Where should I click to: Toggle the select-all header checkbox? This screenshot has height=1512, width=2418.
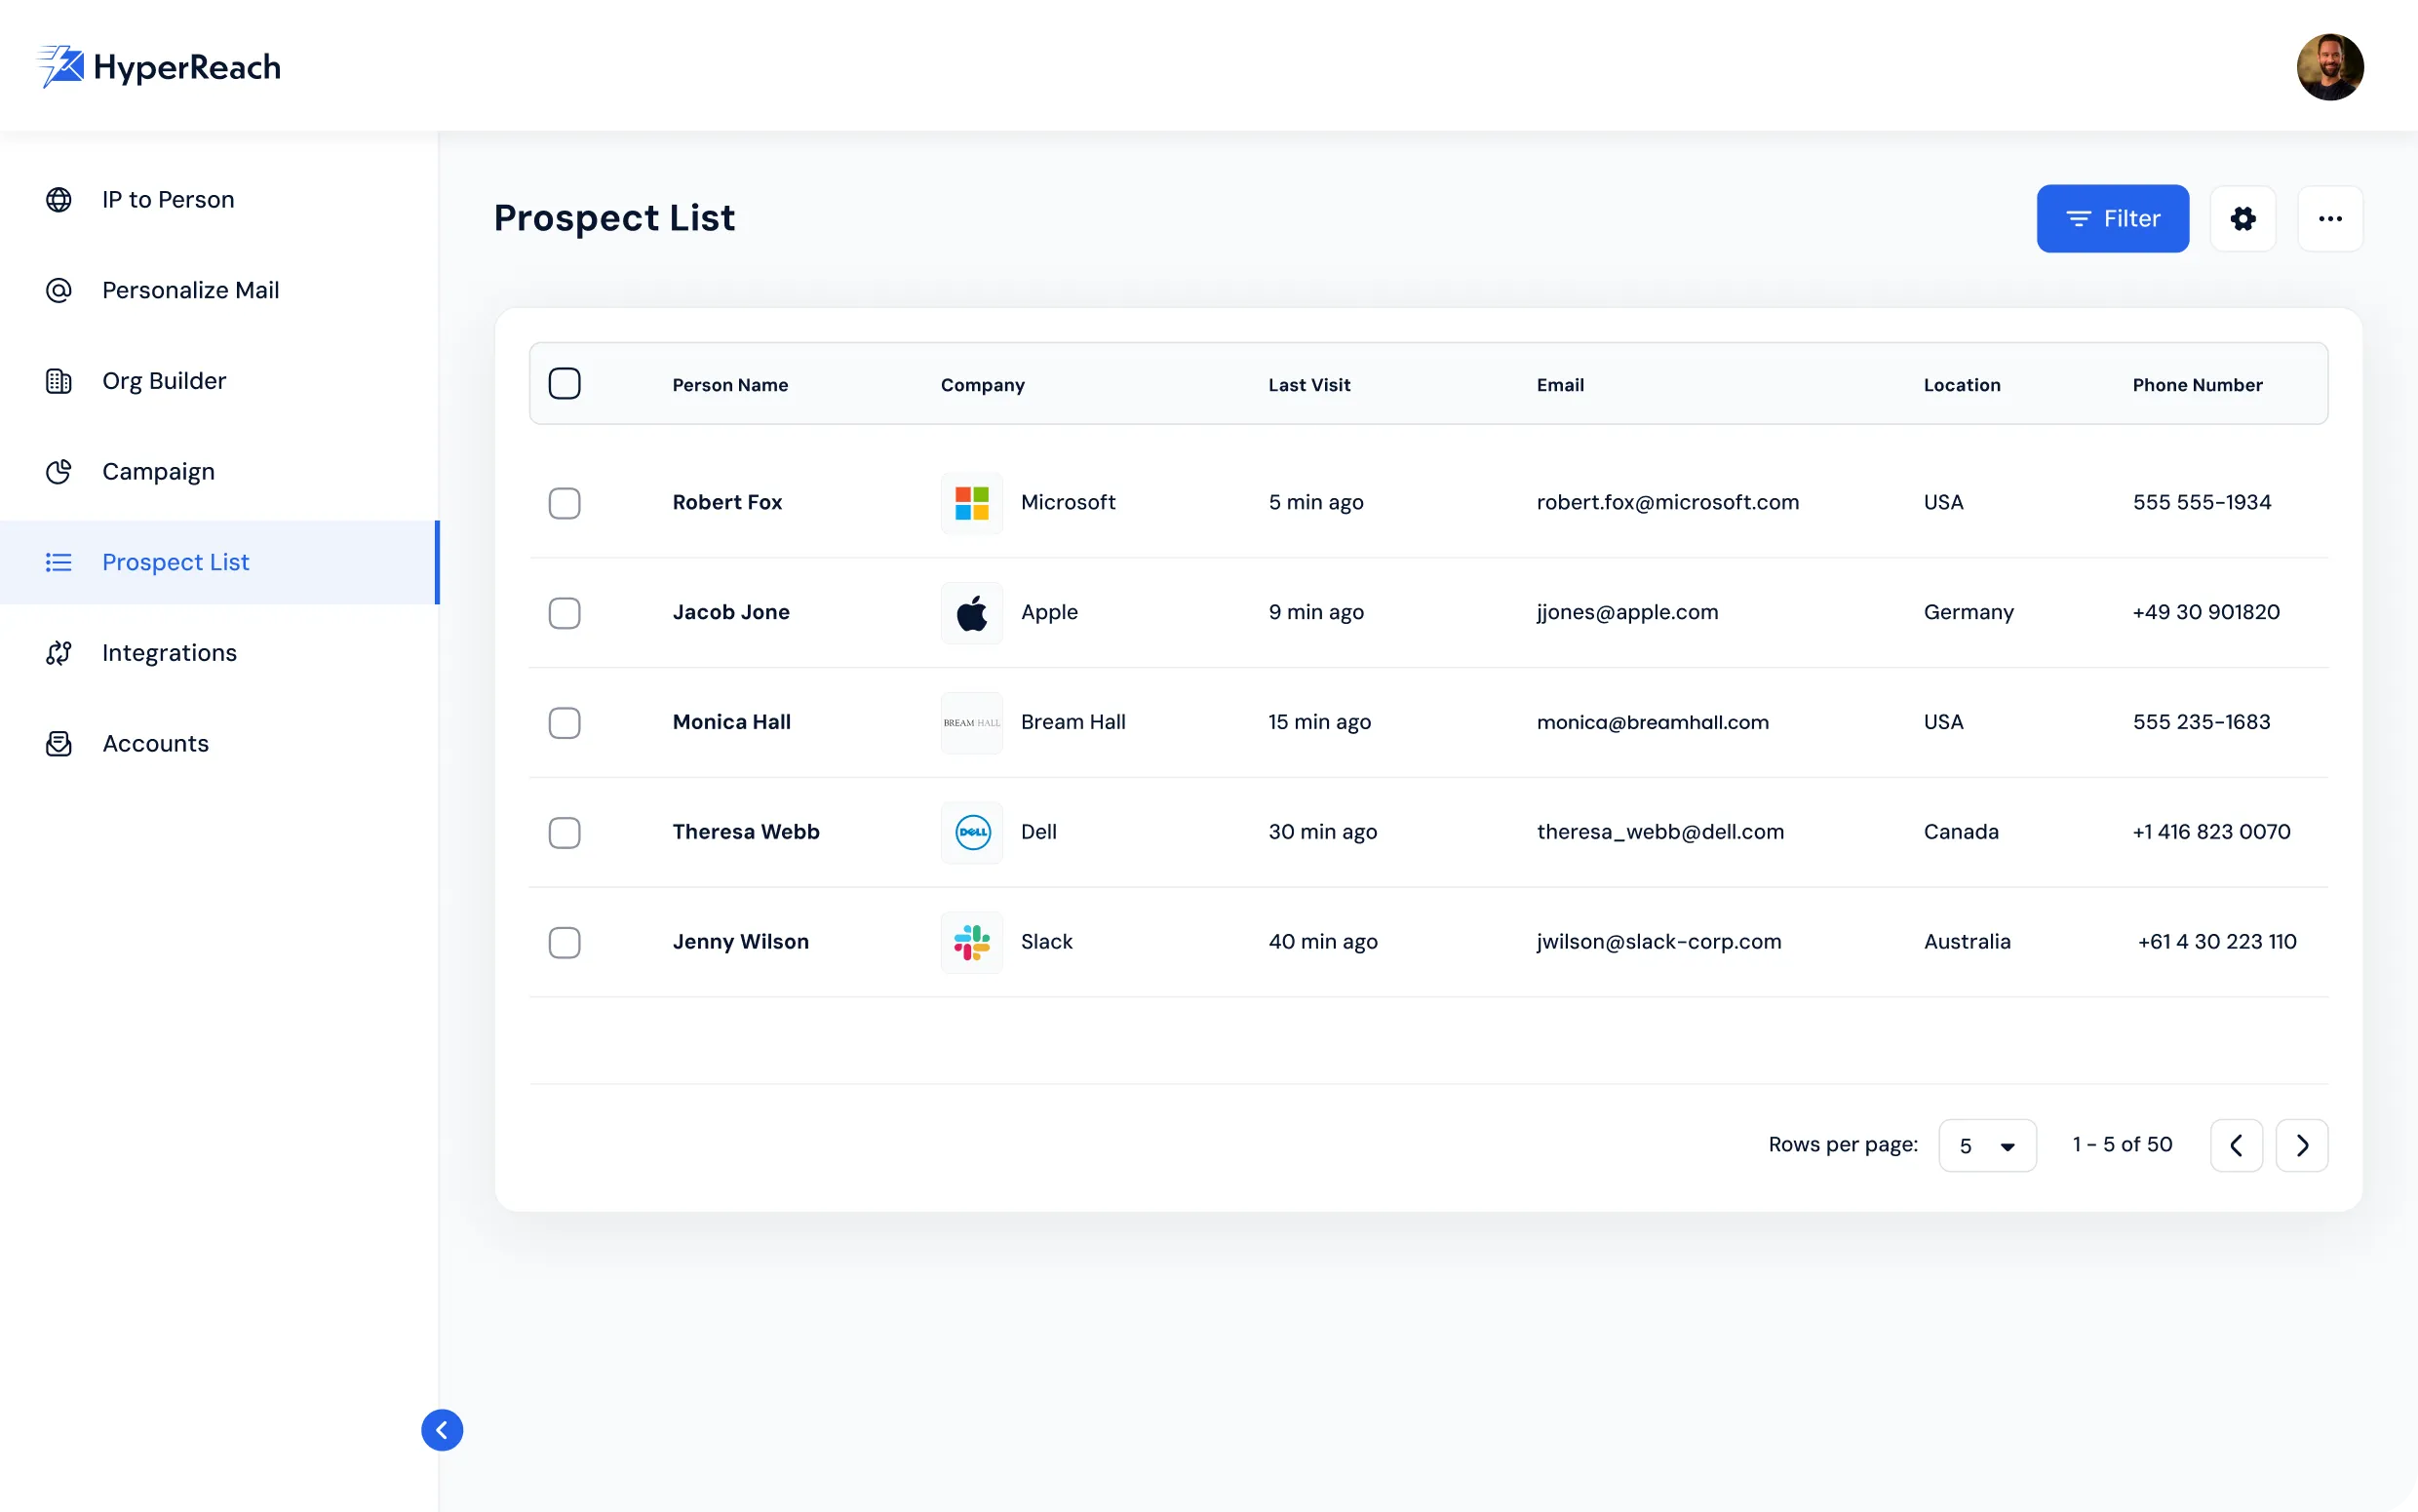564,384
